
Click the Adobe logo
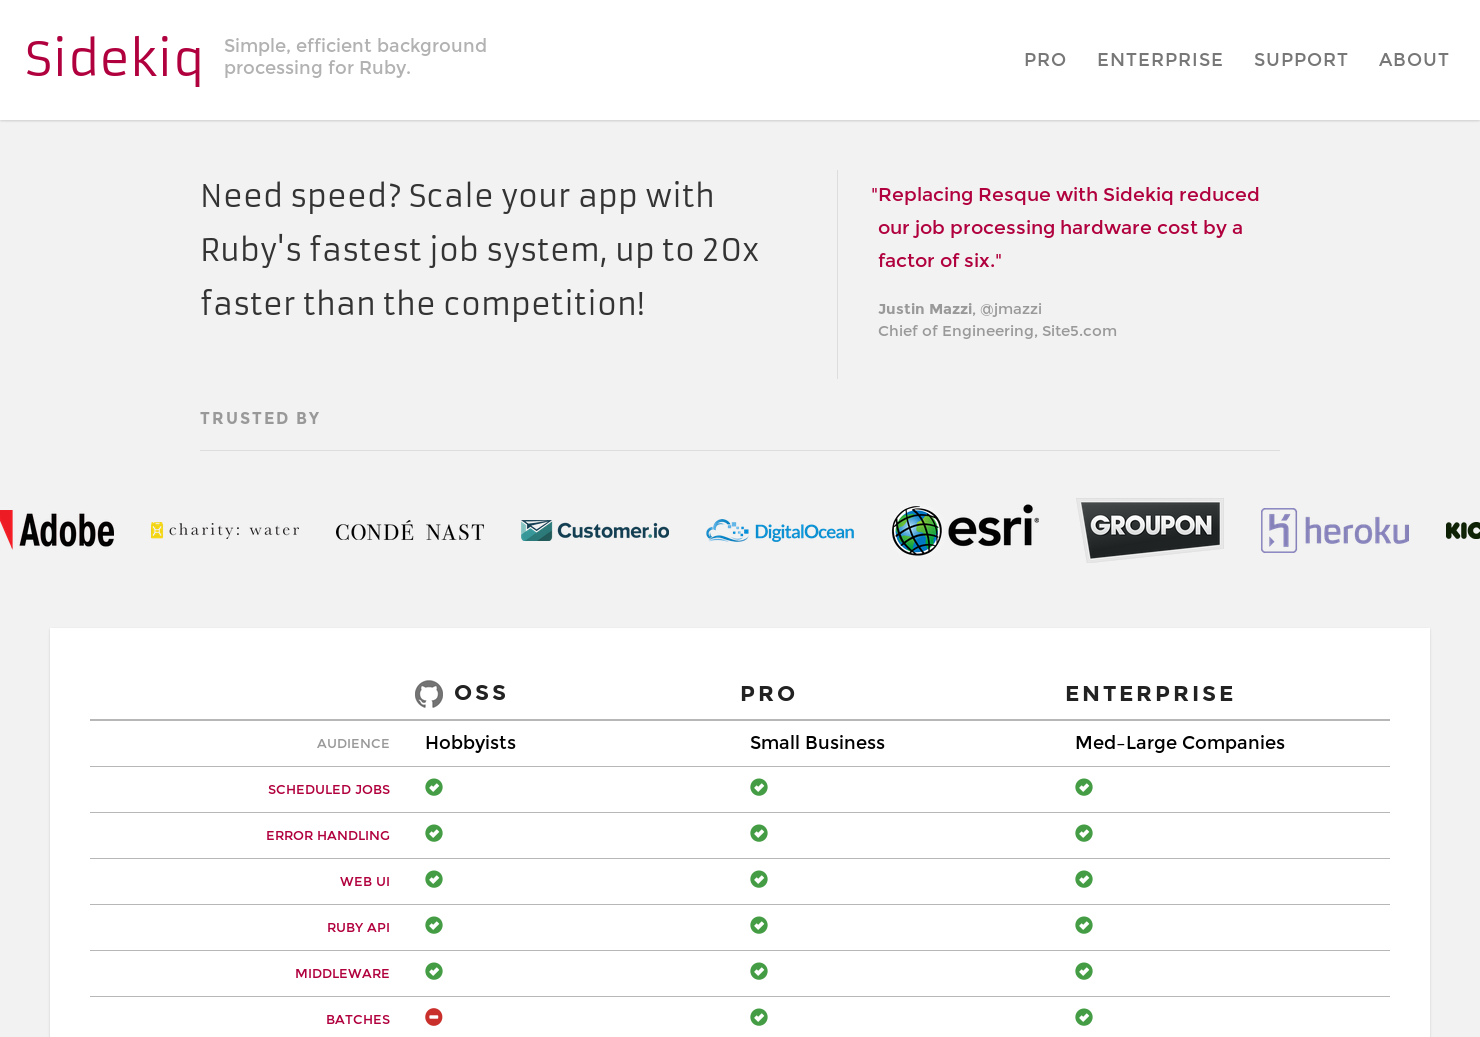pyautogui.click(x=58, y=530)
